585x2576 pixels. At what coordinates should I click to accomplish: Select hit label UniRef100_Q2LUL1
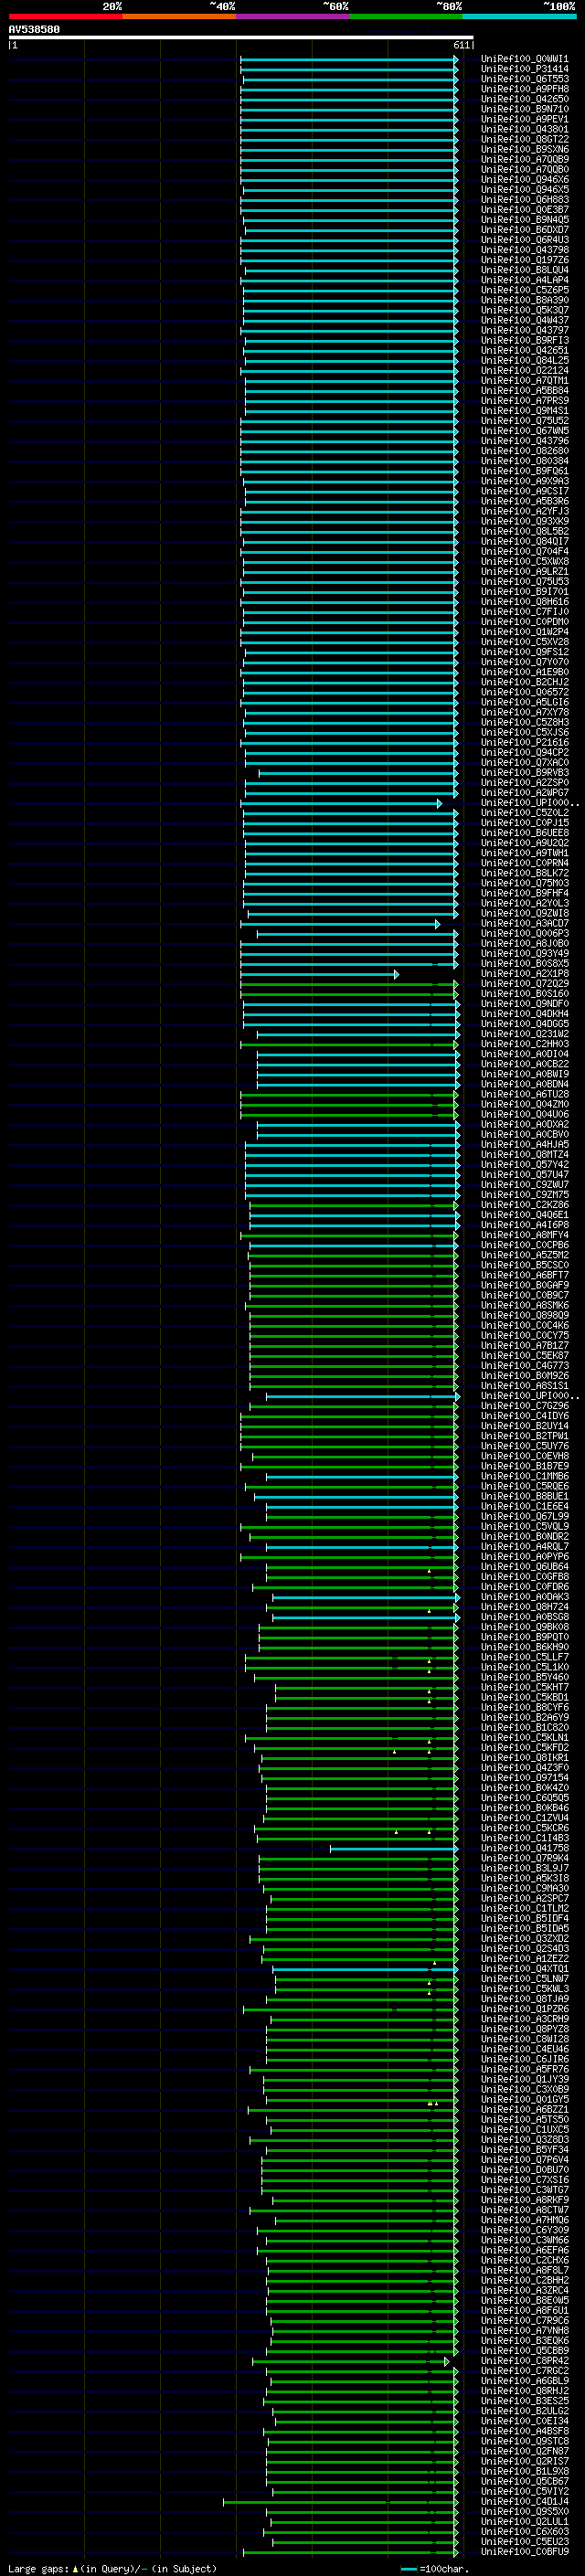[524, 2521]
